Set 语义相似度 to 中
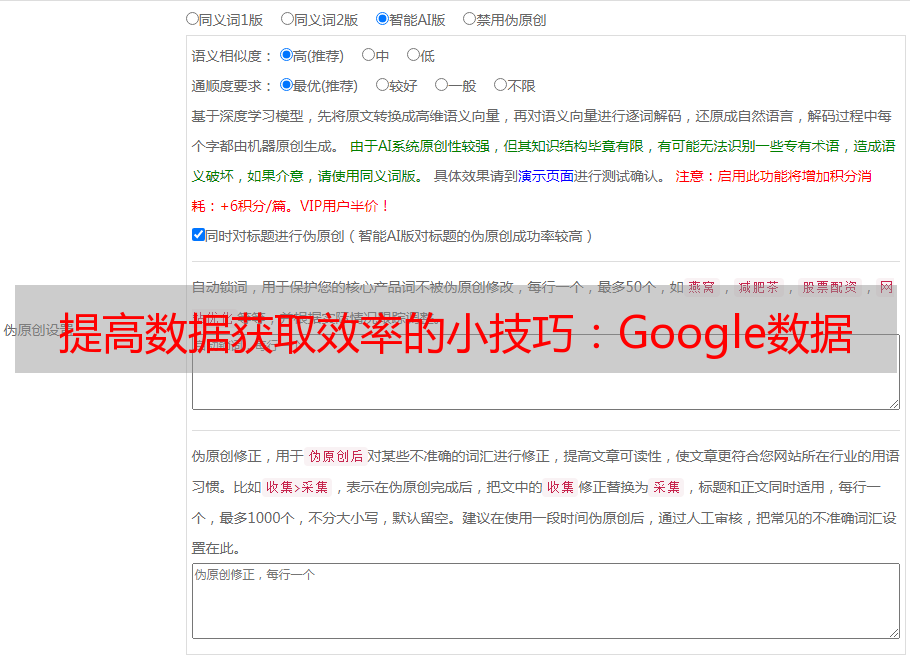The width and height of the screenshot is (911, 658). [x=368, y=55]
